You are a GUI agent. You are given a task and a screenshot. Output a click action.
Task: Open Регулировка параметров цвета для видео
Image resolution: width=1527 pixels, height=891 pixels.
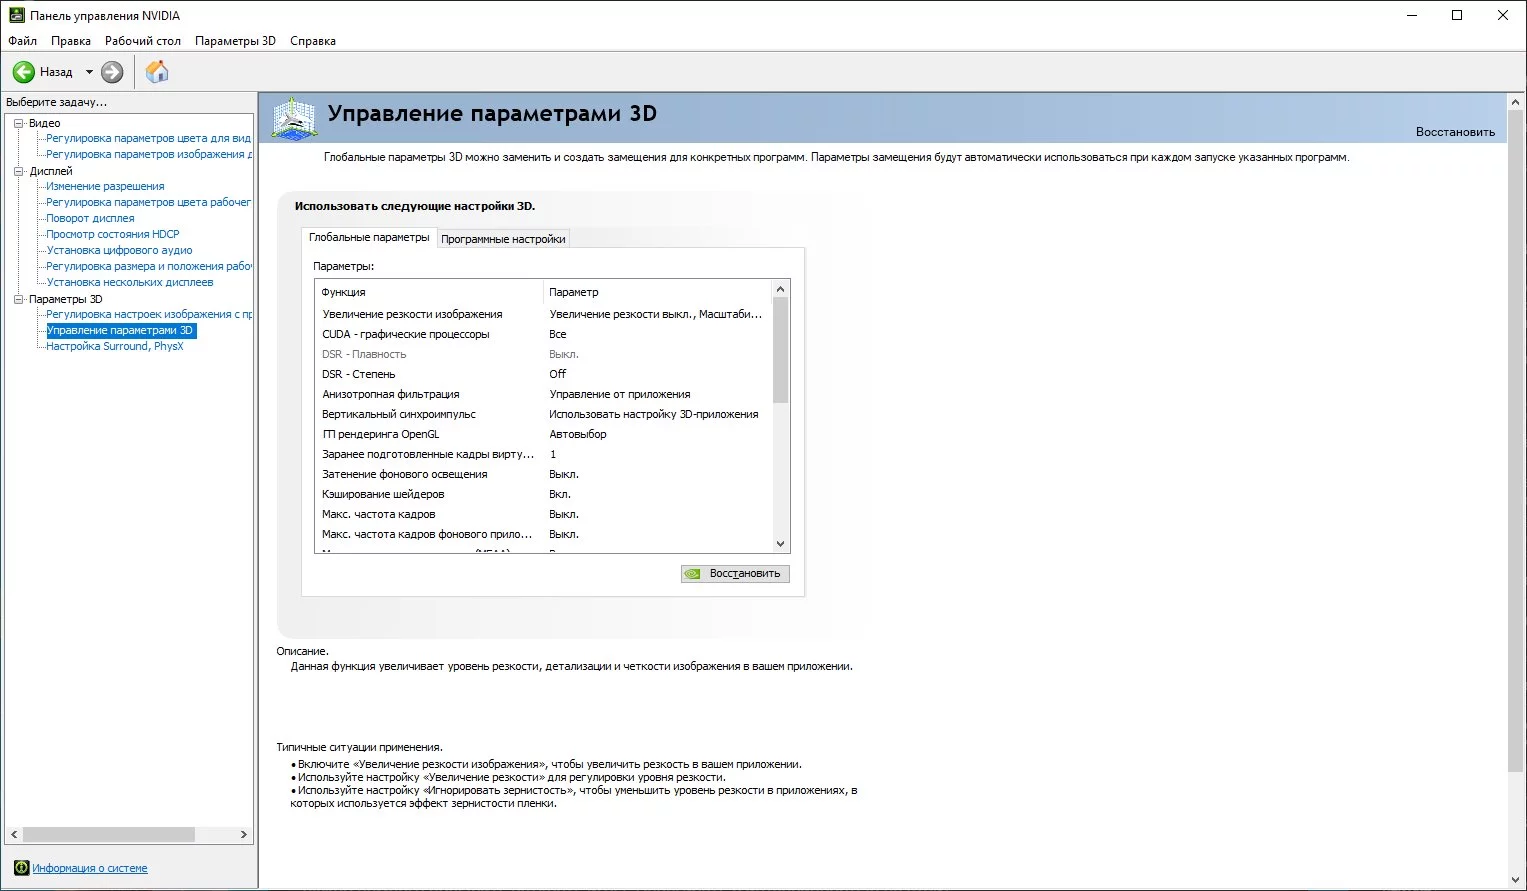[148, 138]
